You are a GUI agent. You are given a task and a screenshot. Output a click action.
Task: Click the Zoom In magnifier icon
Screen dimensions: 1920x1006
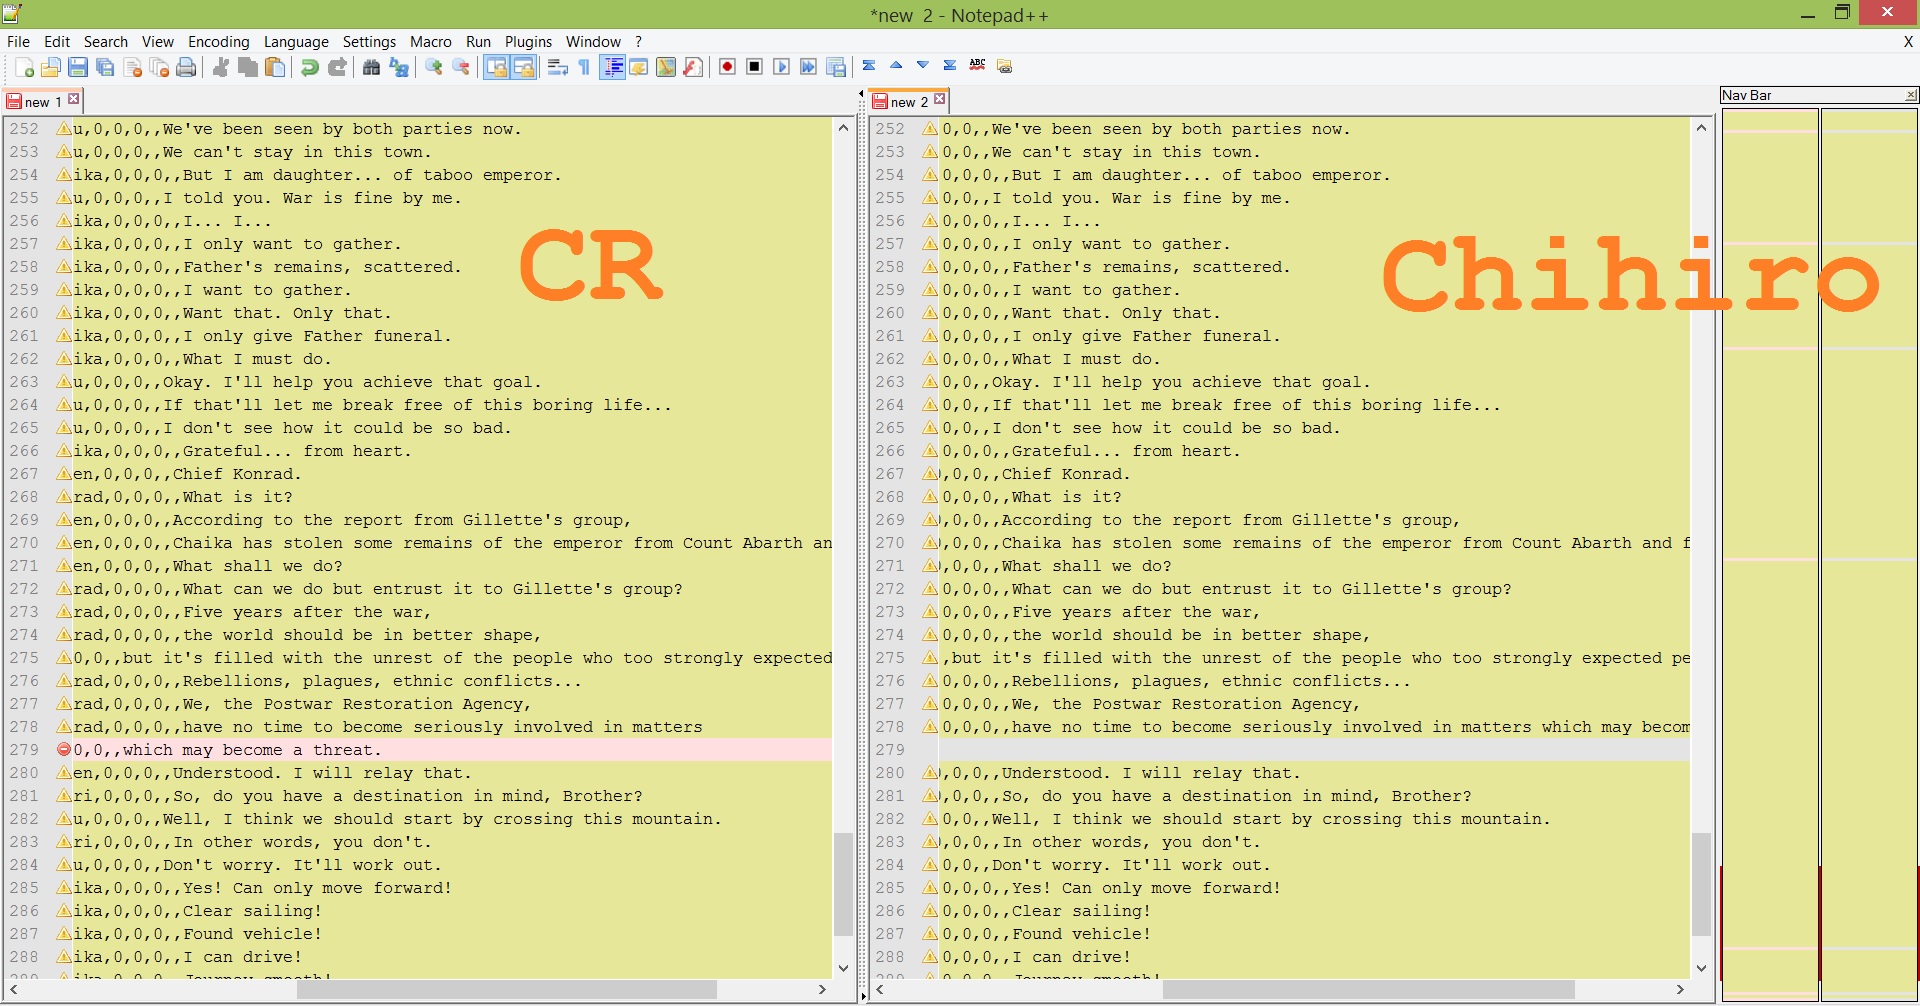coord(434,67)
